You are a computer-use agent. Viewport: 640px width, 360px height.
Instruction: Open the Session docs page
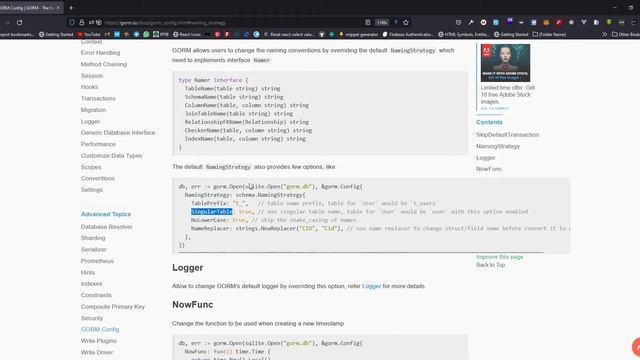tap(91, 76)
